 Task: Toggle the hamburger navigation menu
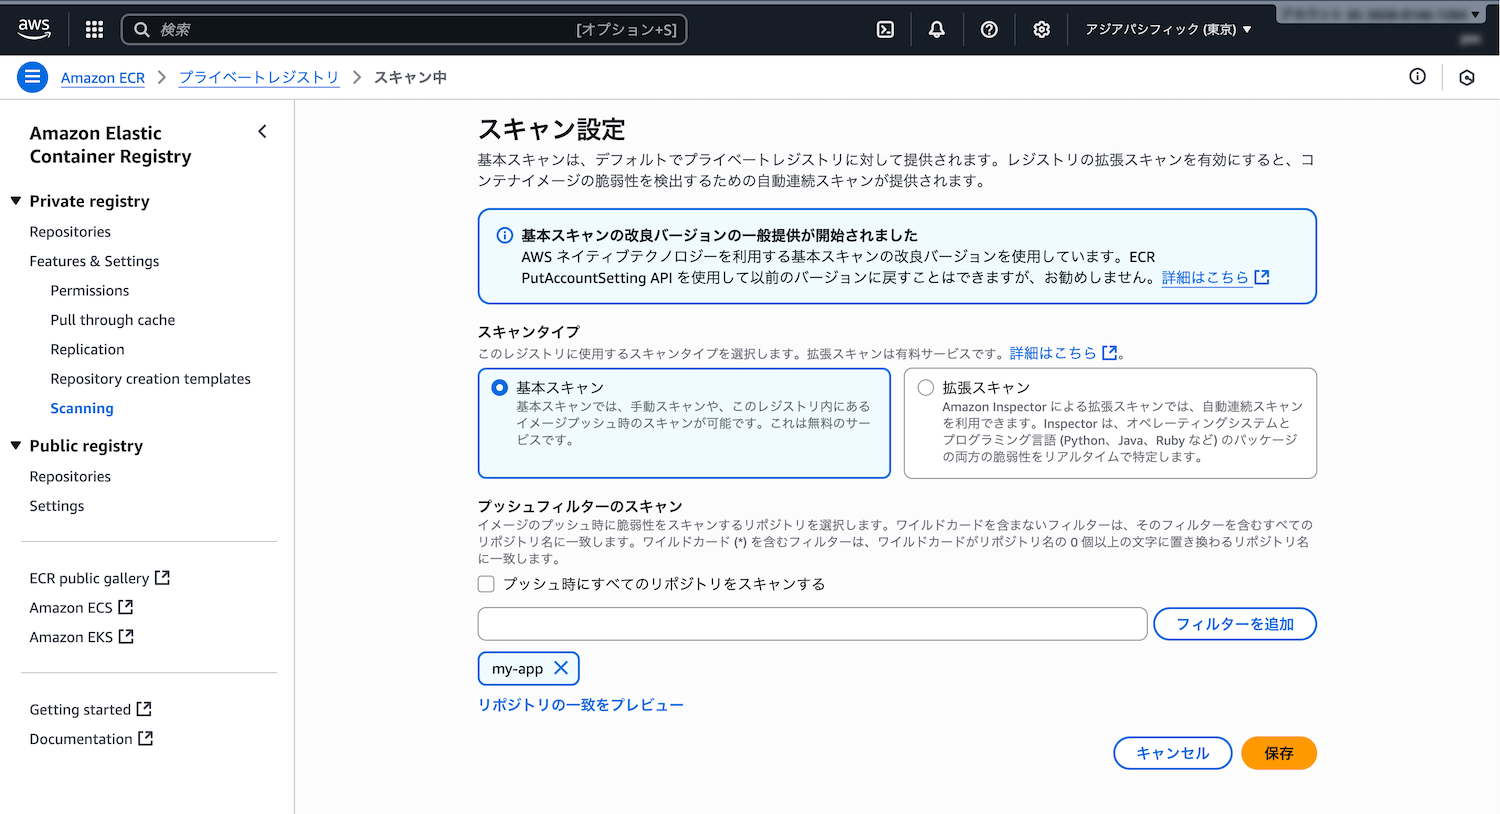pos(32,77)
